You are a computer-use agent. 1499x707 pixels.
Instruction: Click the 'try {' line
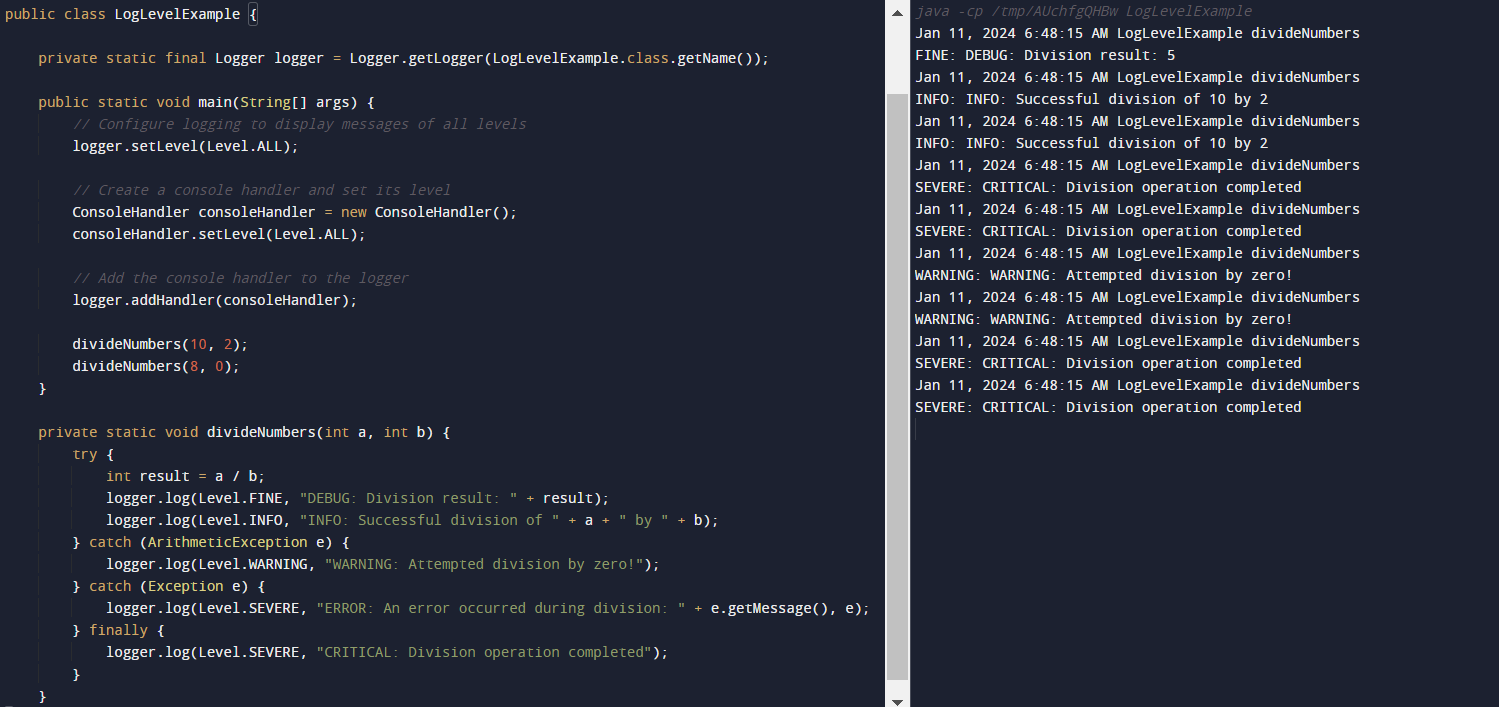93,454
